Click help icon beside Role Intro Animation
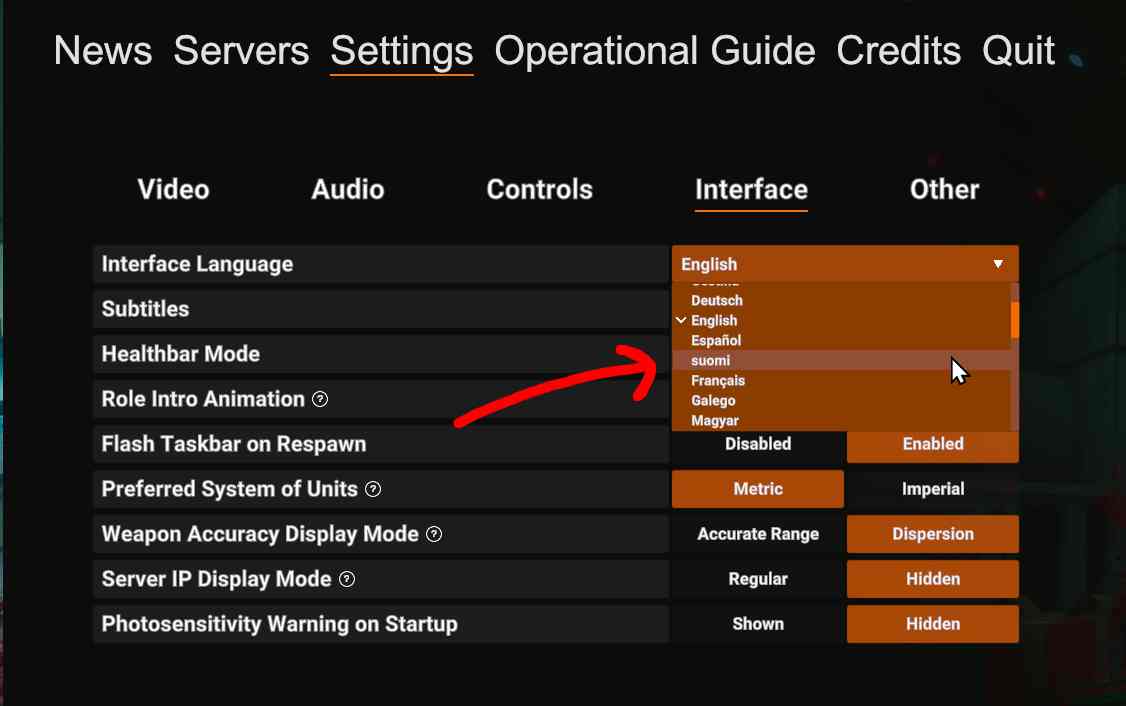 point(320,399)
